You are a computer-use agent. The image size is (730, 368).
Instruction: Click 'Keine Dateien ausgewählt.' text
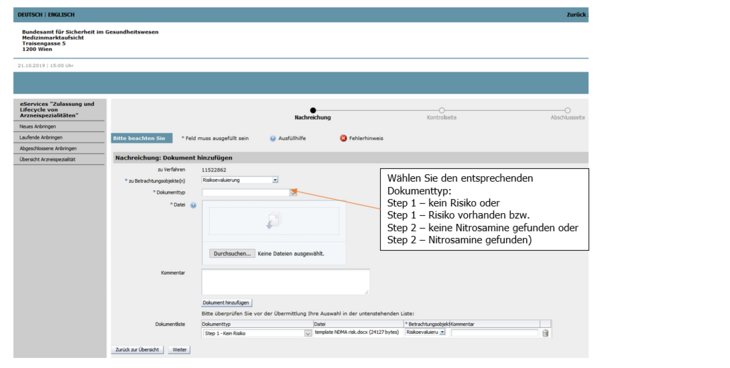291,254
